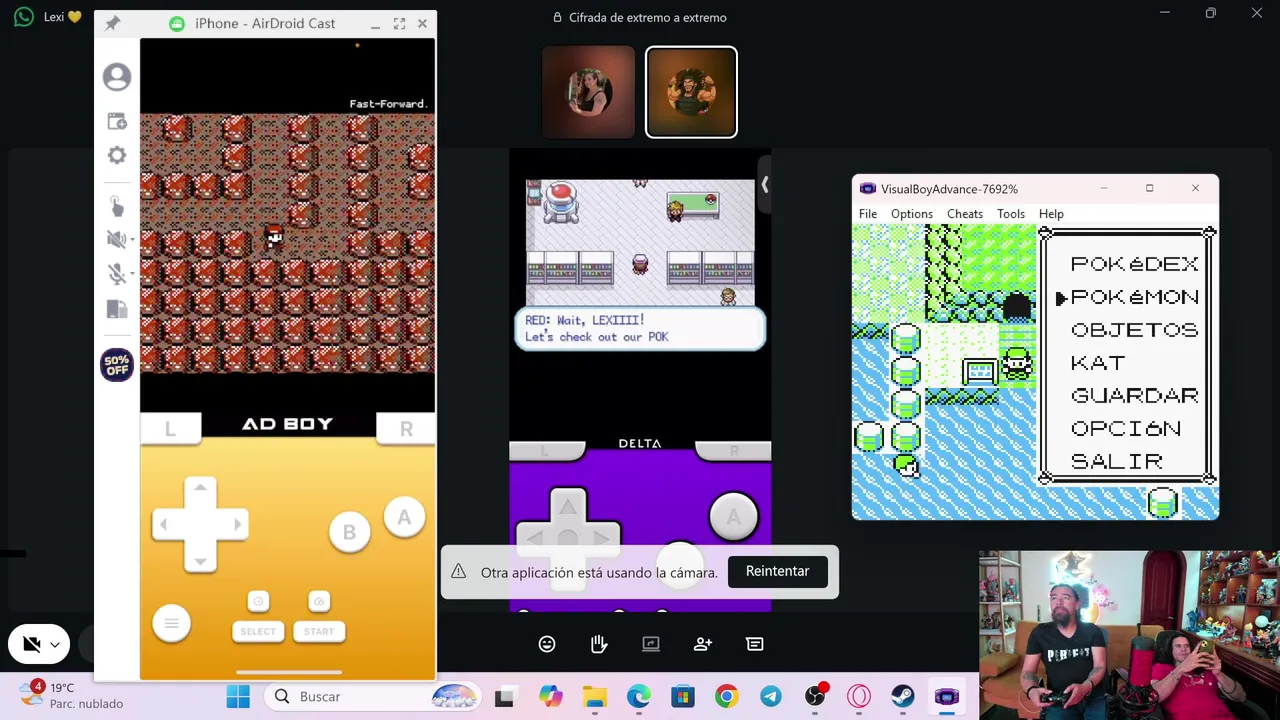Click the screen rotate icon in AirDroid sidebar

117,310
